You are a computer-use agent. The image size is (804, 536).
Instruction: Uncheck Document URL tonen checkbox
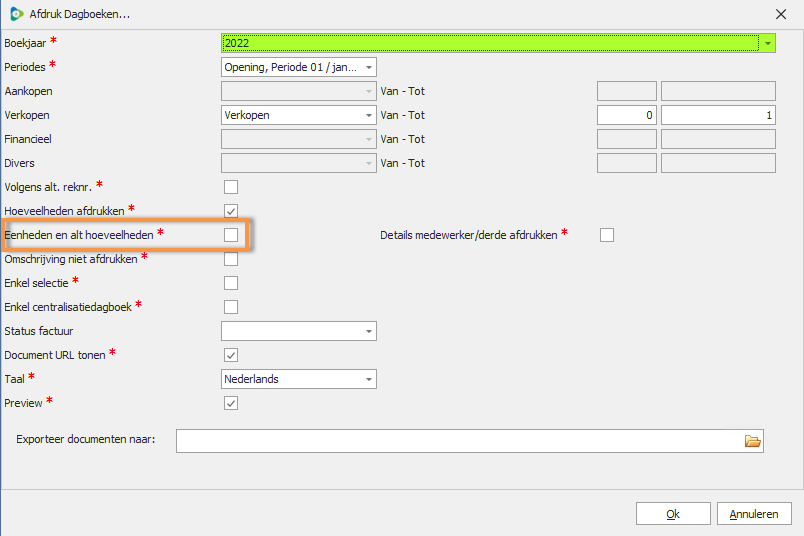[x=231, y=355]
